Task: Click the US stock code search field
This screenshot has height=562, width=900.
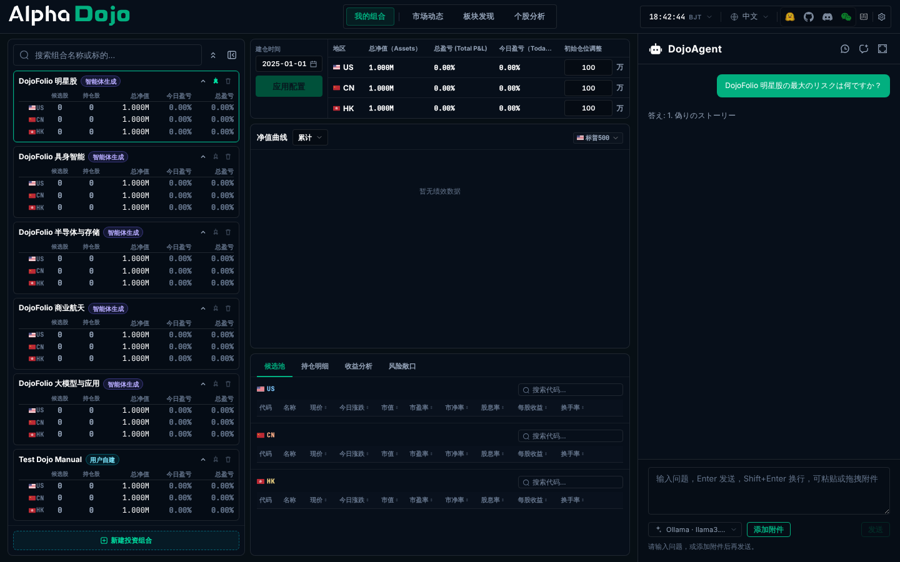Action: click(x=571, y=390)
